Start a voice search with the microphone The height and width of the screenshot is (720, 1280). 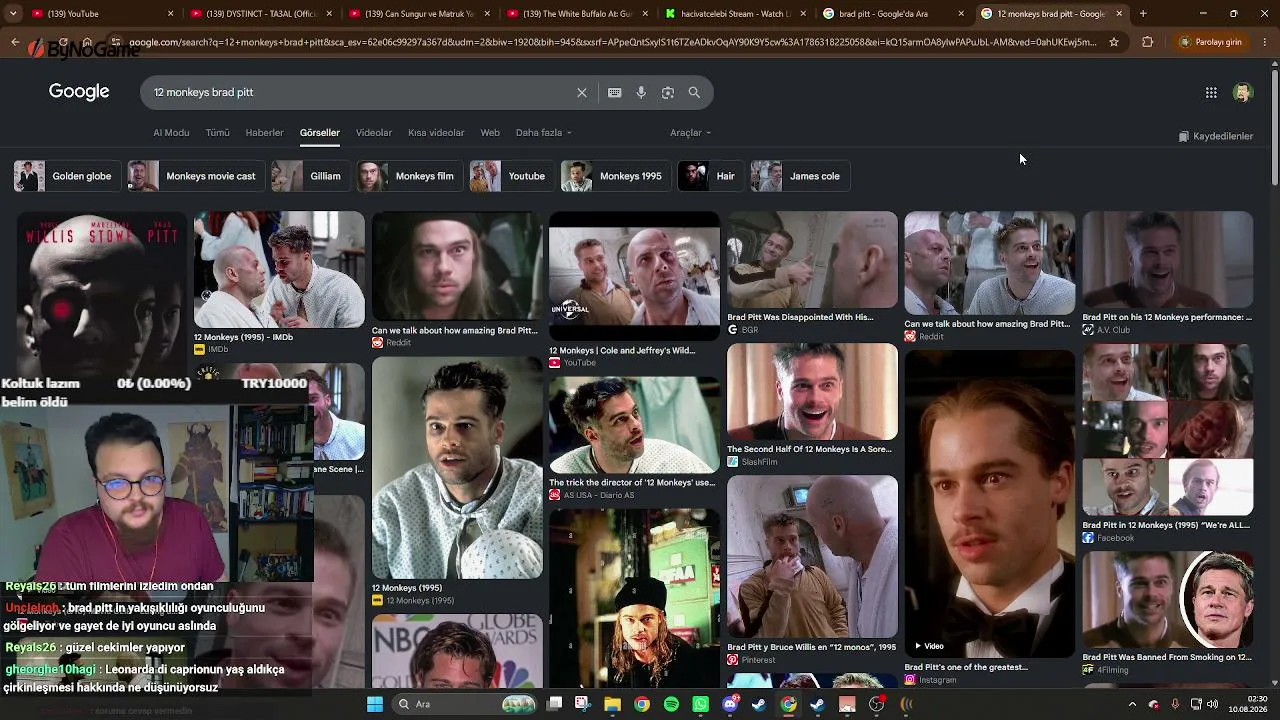click(x=641, y=92)
